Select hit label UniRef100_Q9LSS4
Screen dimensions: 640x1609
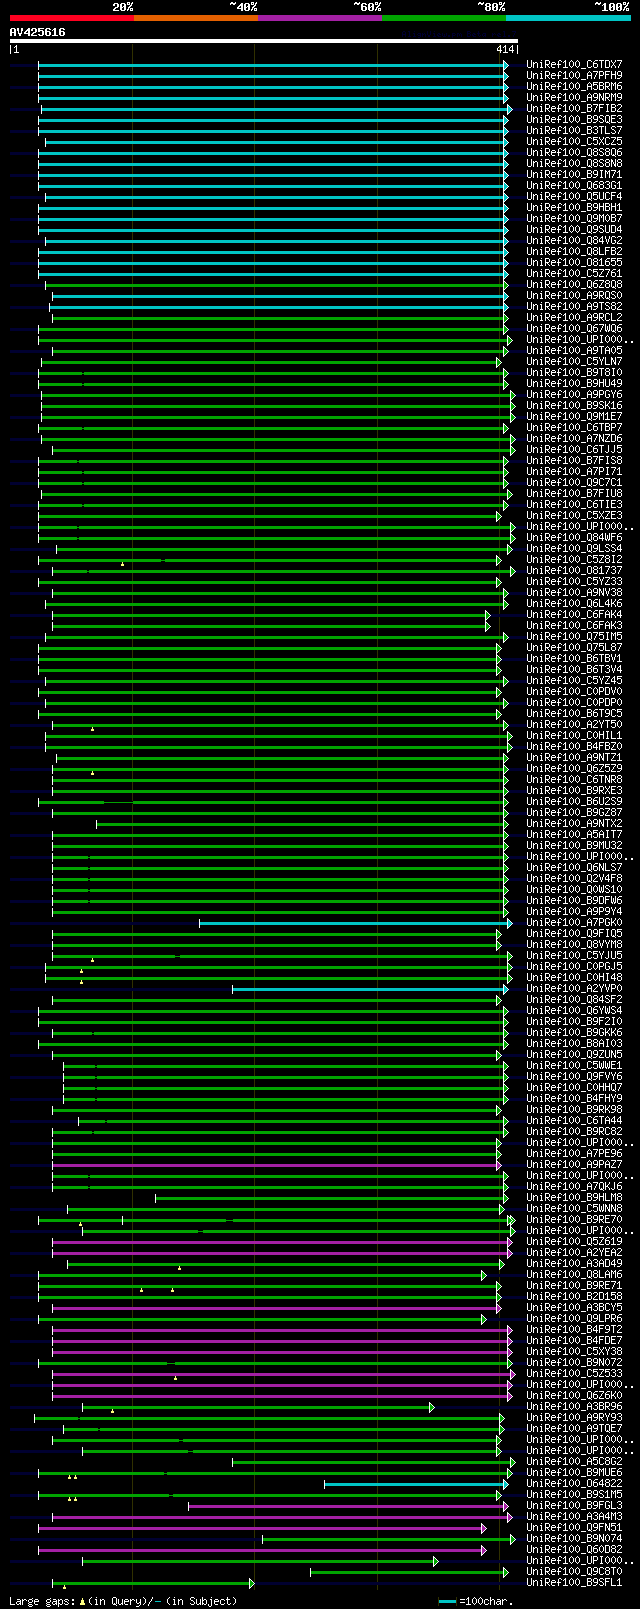tap(574, 548)
